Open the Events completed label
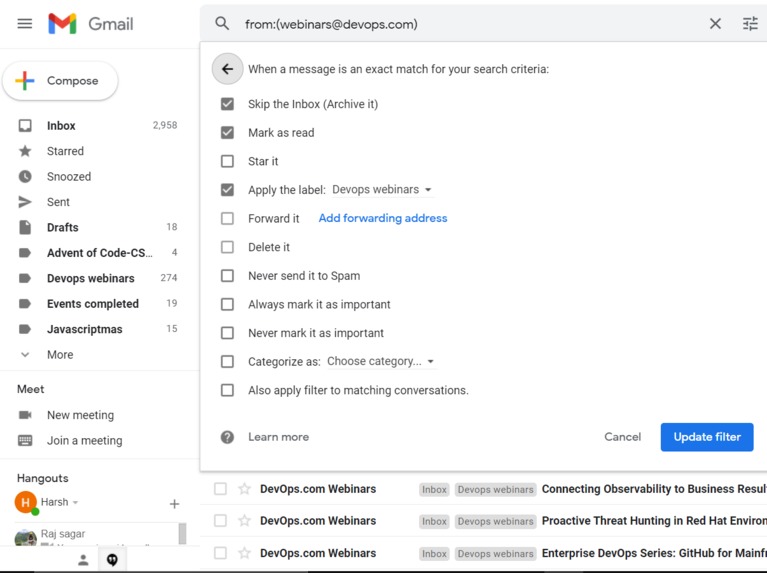 [98, 303]
